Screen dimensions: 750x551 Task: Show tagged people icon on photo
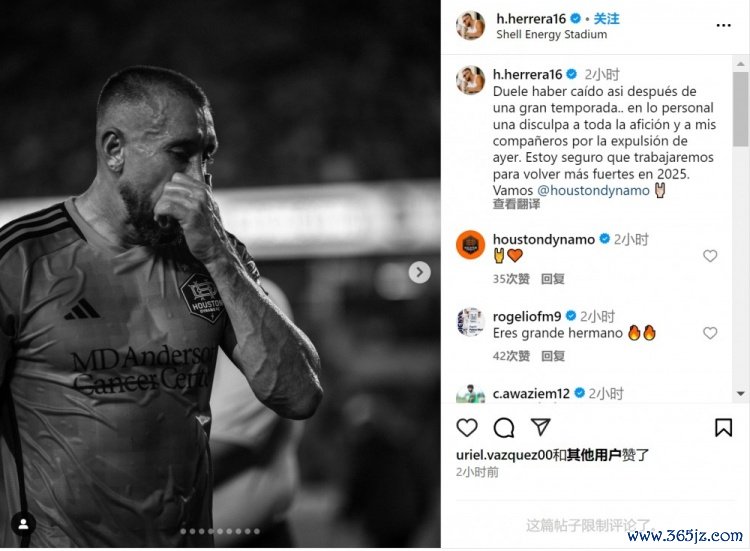tap(23, 524)
